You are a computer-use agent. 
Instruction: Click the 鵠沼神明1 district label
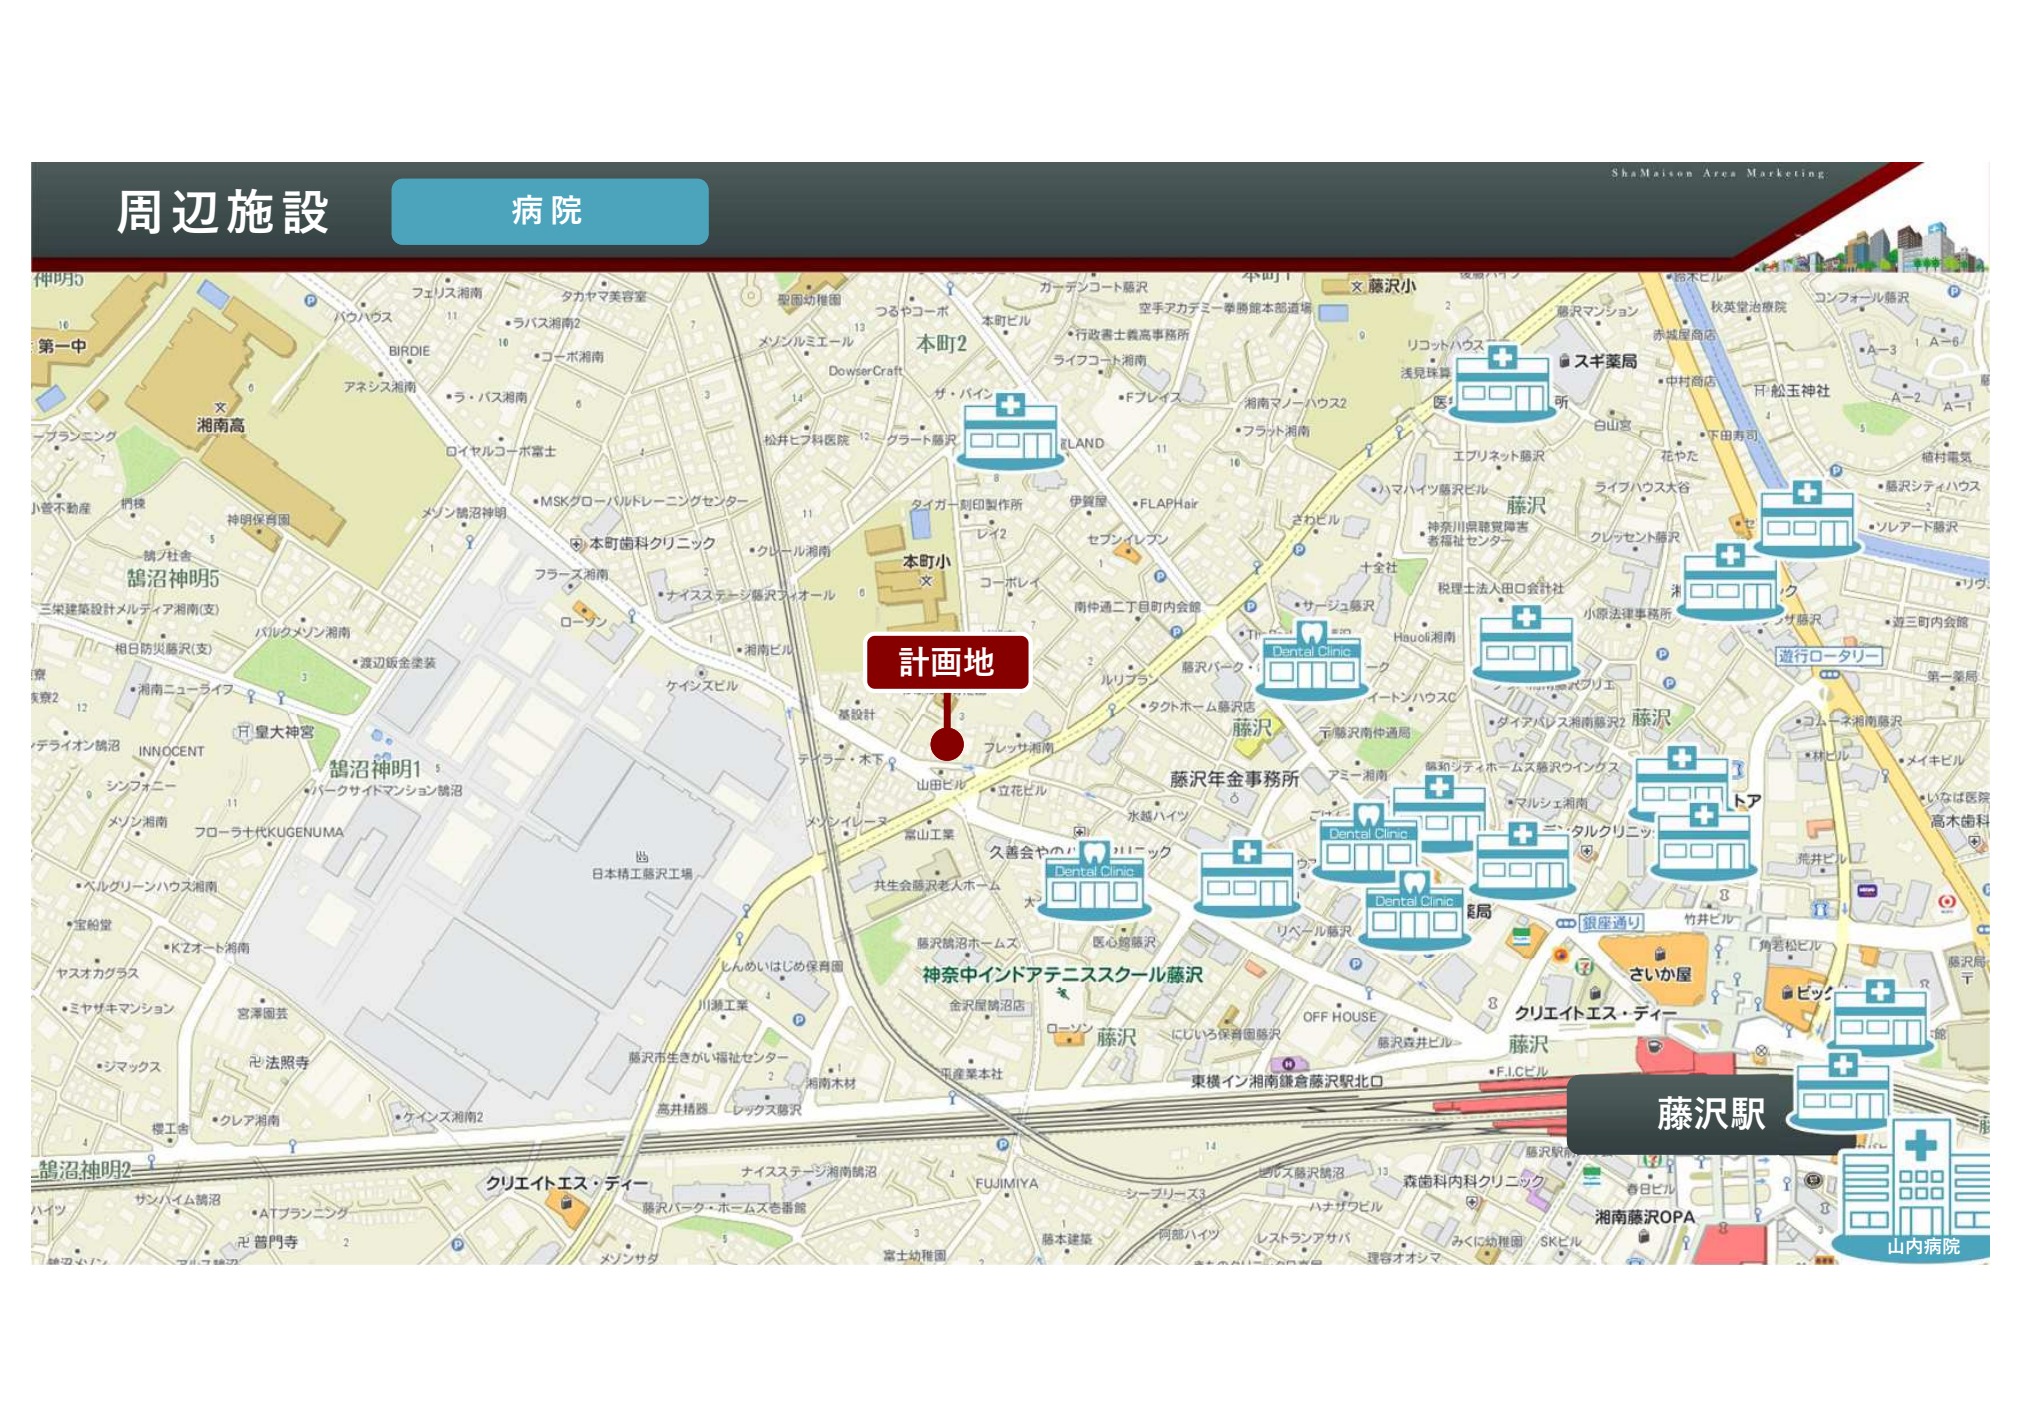tap(375, 768)
